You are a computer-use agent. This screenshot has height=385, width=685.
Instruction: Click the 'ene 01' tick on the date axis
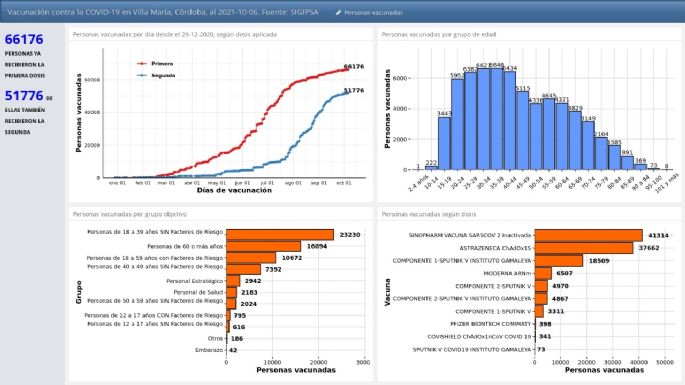(x=117, y=183)
